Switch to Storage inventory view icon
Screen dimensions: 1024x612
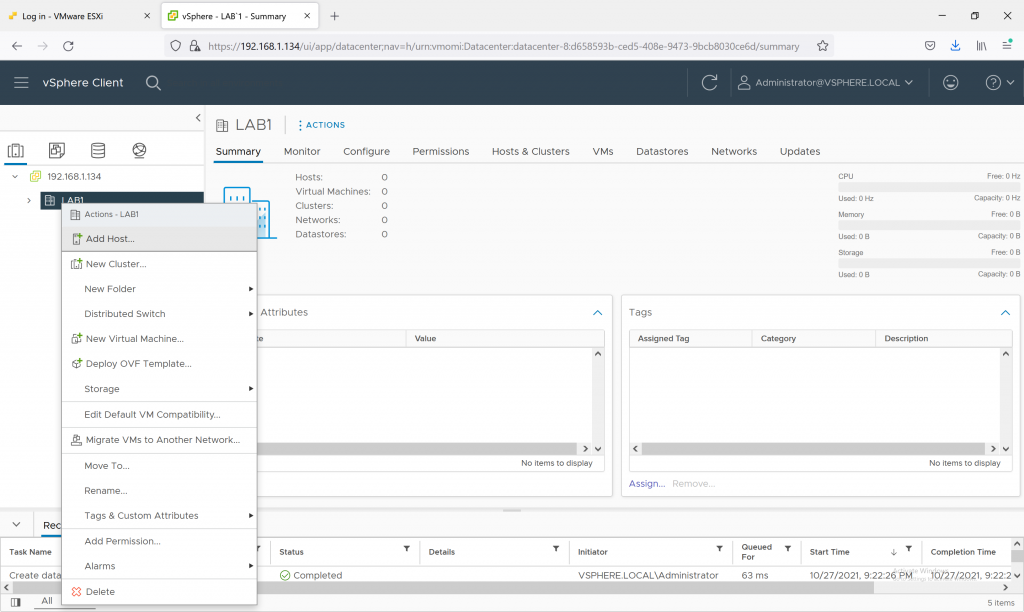(98, 150)
